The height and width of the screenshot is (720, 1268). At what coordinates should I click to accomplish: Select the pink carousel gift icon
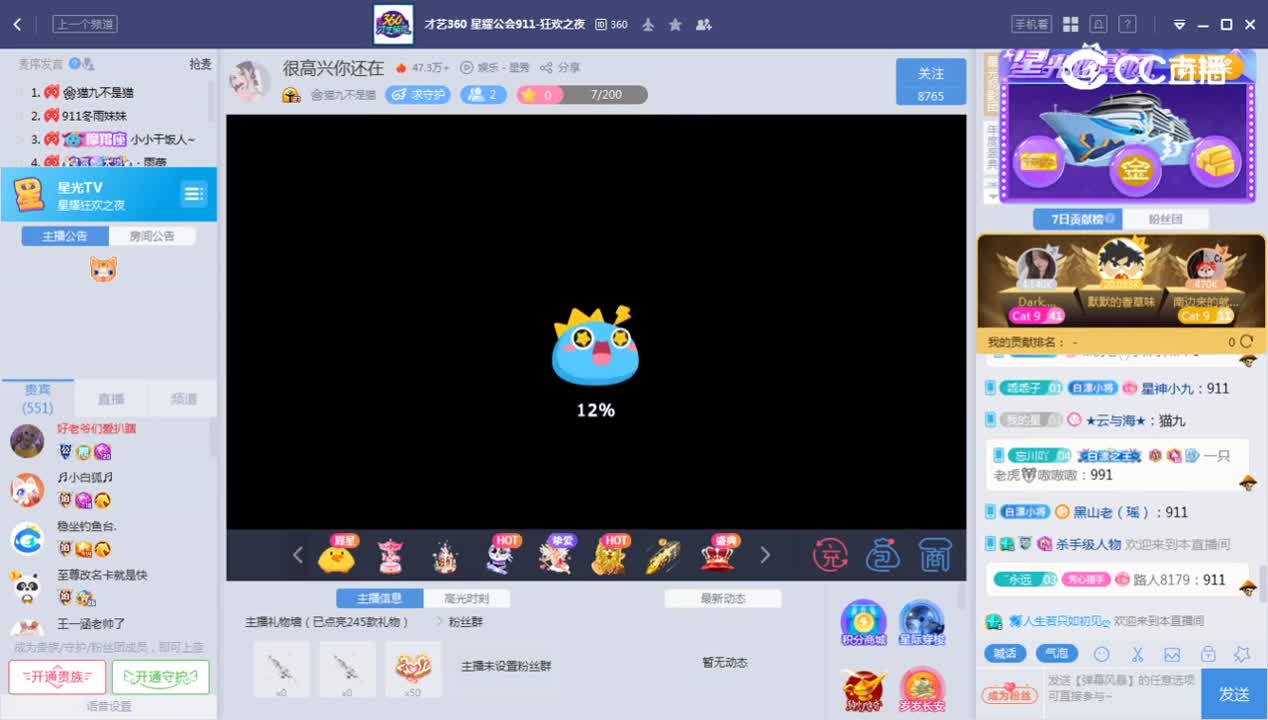pyautogui.click(x=390, y=555)
